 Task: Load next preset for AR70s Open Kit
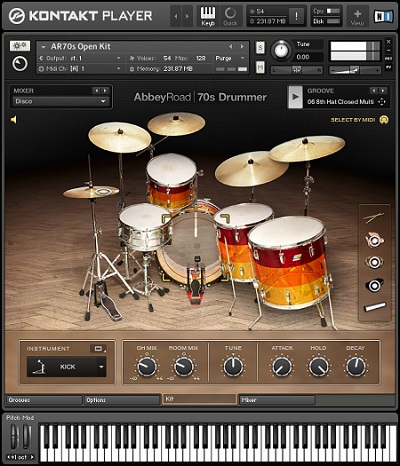click(x=242, y=47)
